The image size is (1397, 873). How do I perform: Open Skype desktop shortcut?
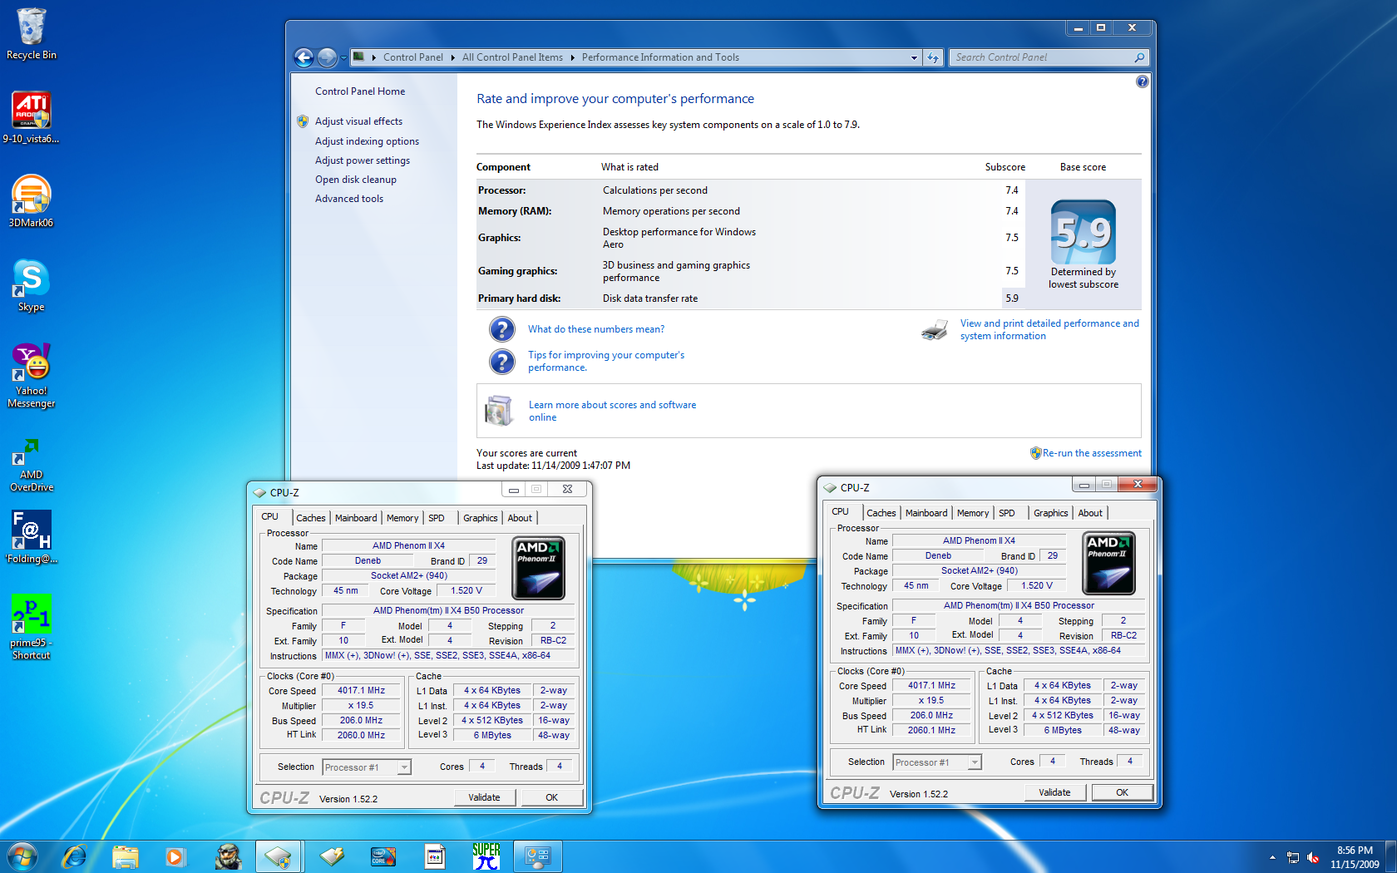tap(31, 285)
